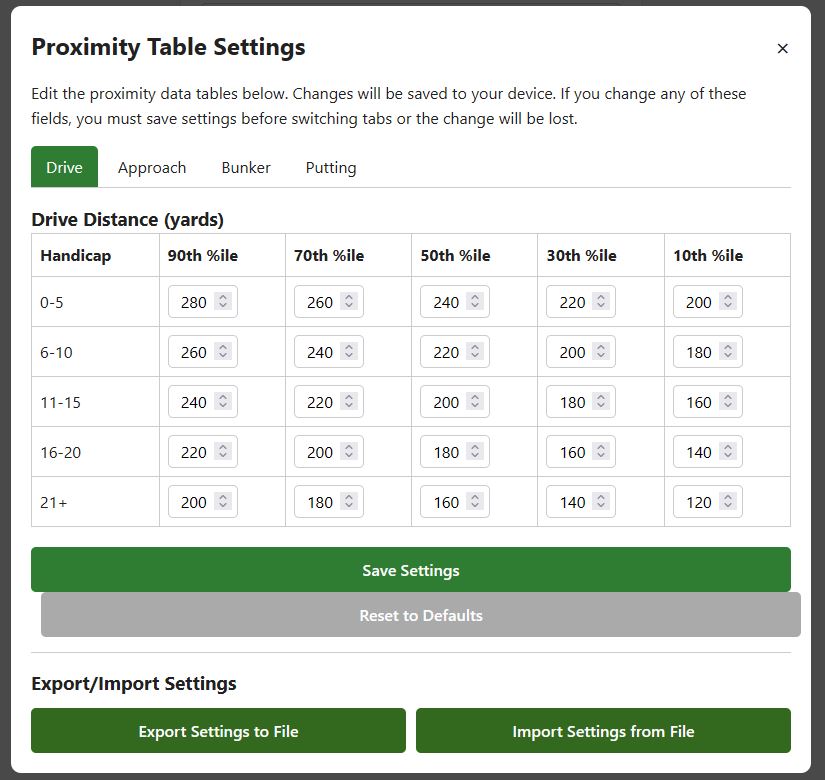Viewport: 825px width, 780px height.
Task: Click spinner arrows on 21+ 70th %ile
Action: (348, 501)
